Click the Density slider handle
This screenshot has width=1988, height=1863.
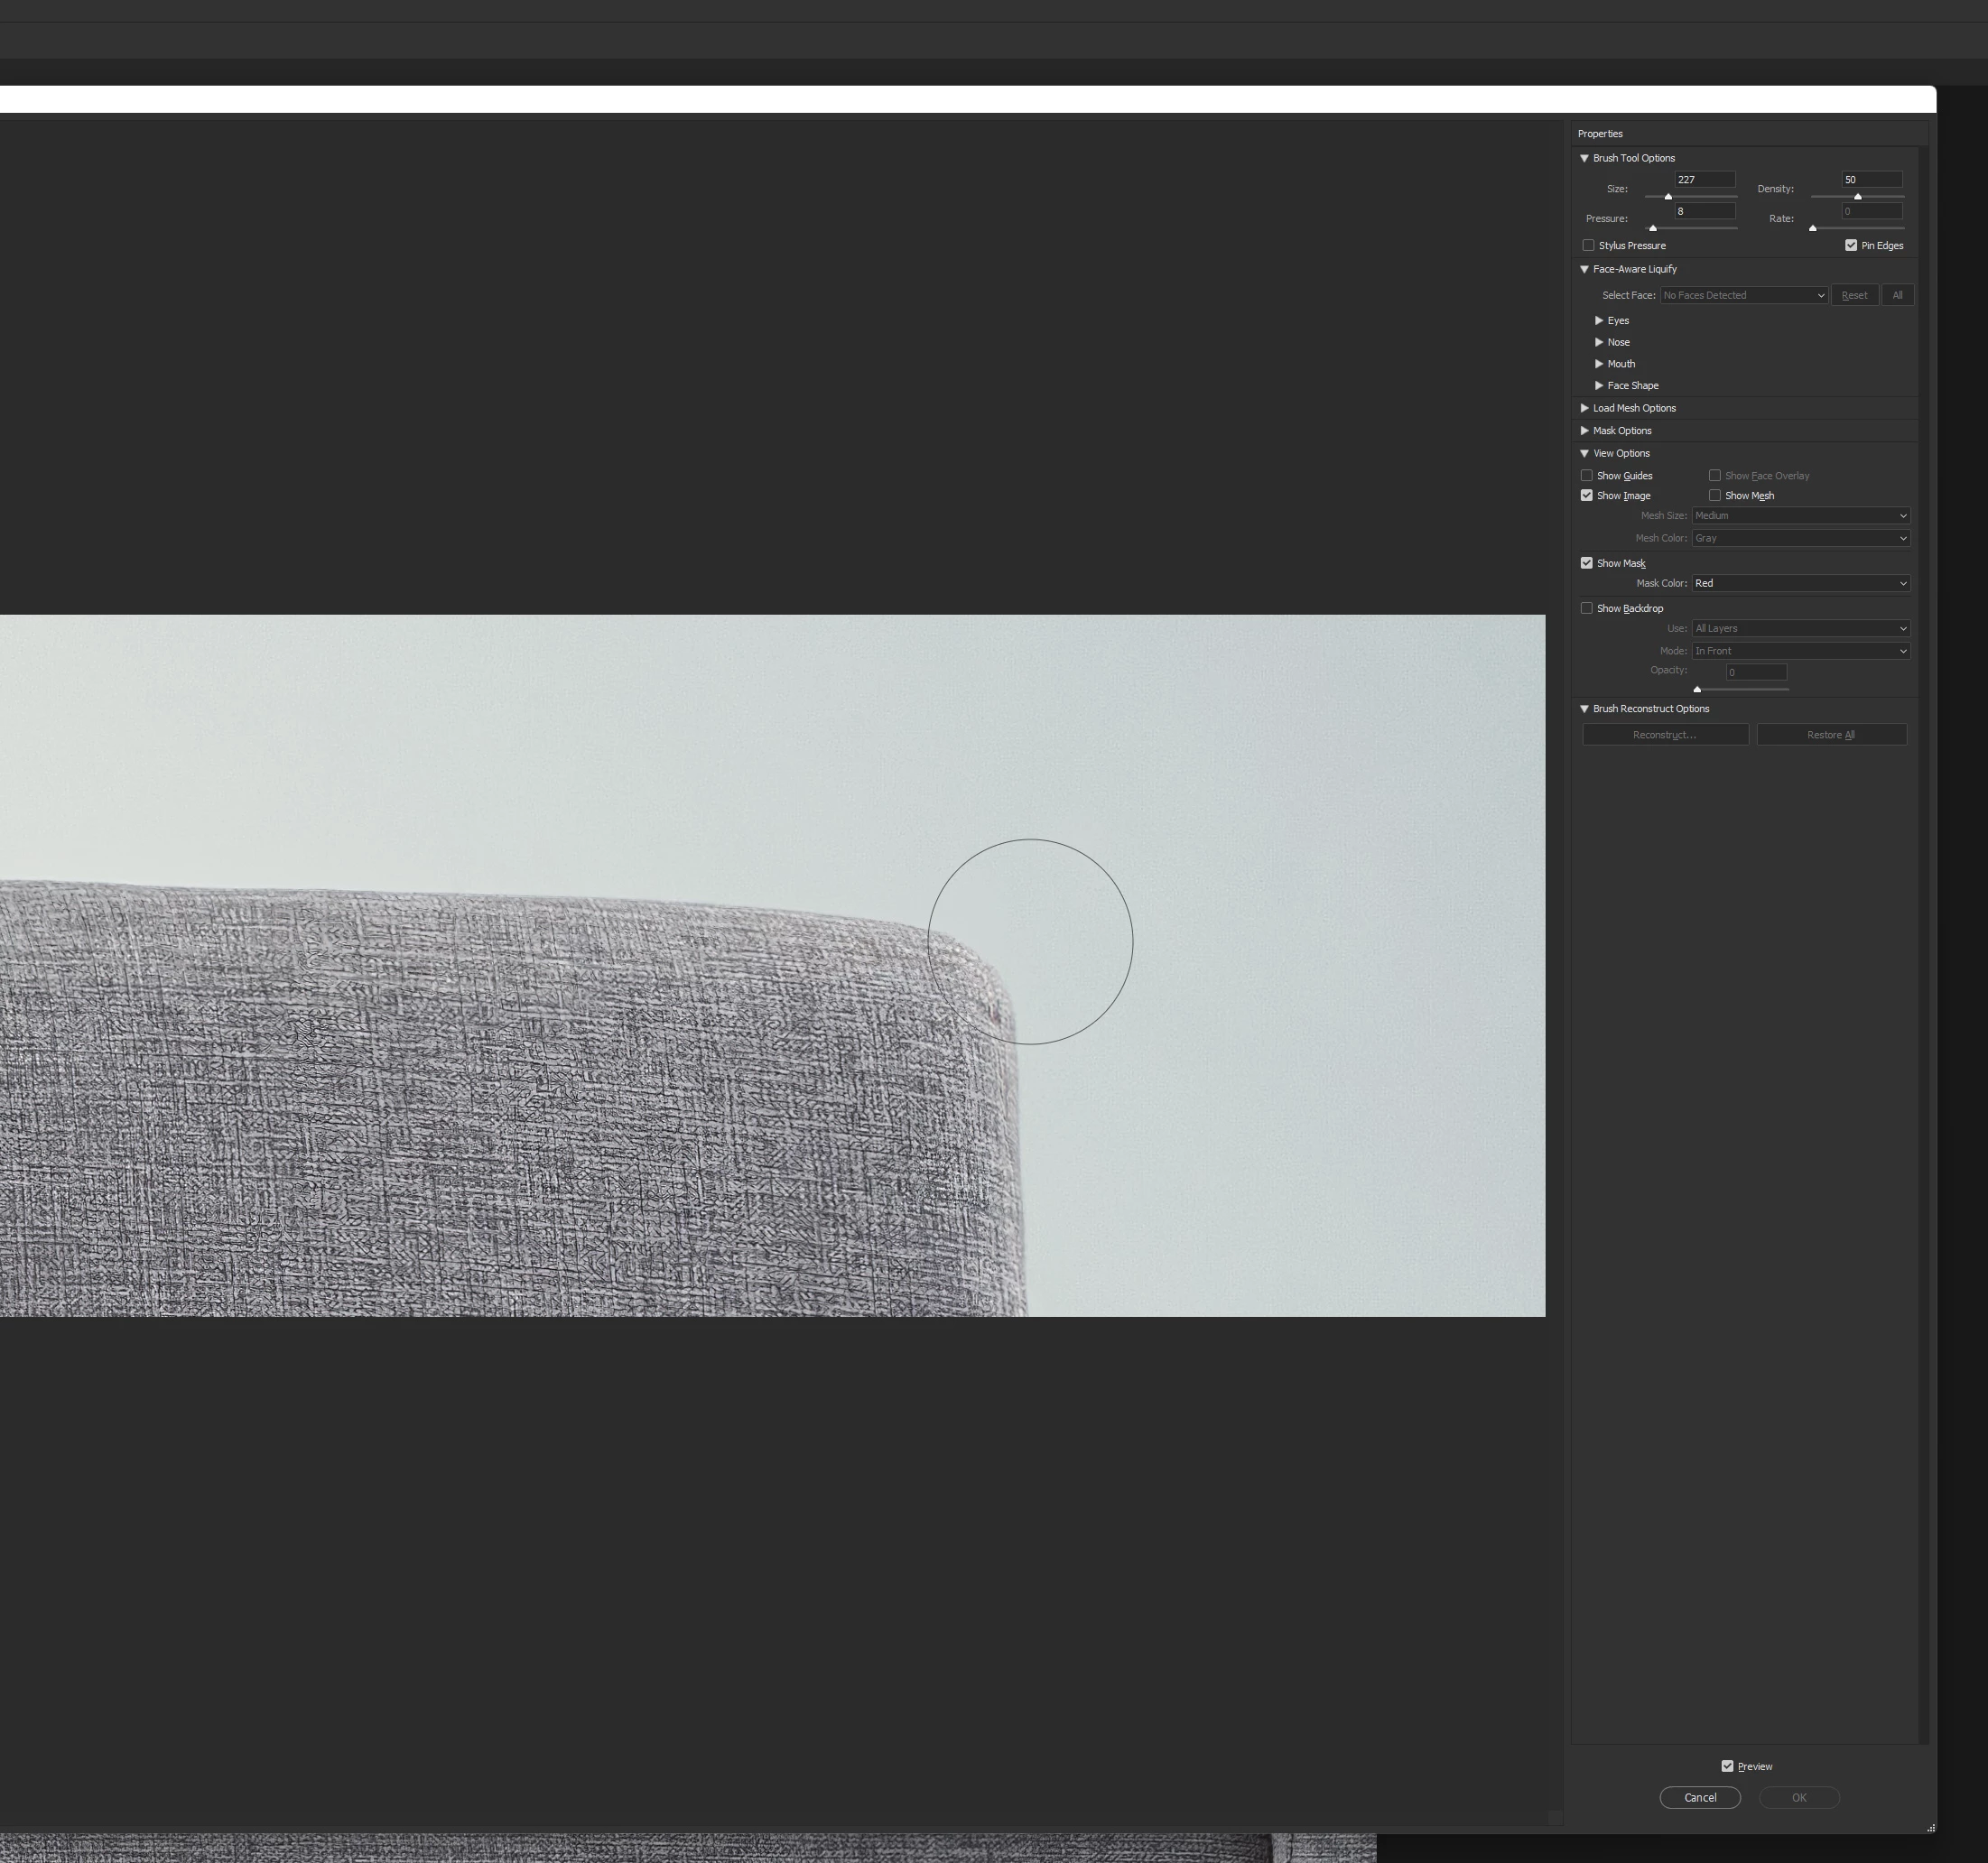tap(1858, 197)
